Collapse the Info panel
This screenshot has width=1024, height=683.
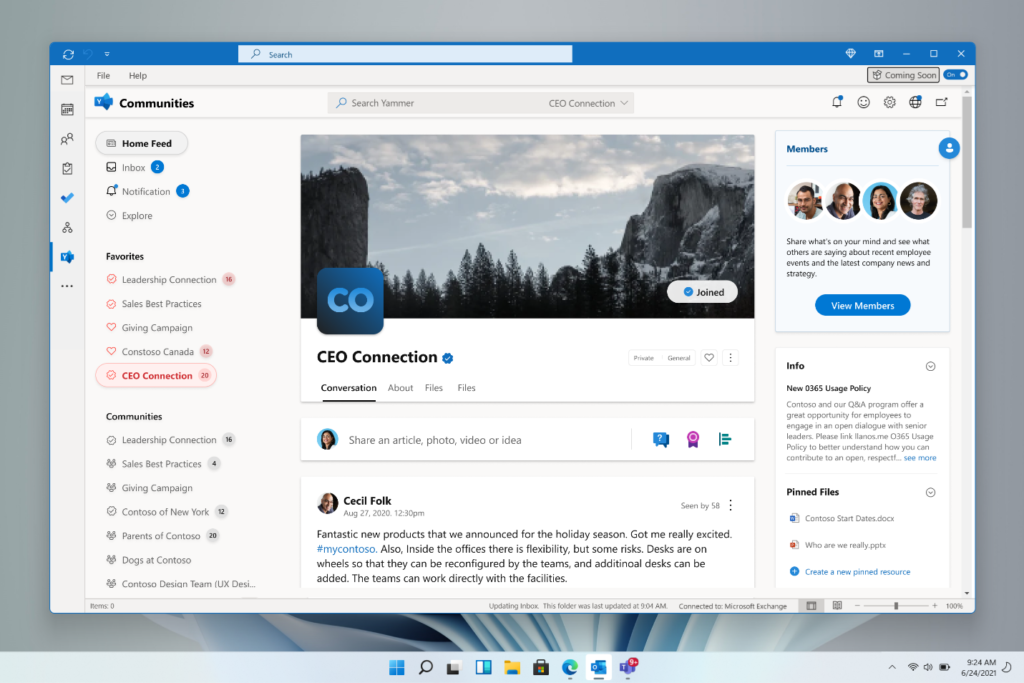pos(930,366)
